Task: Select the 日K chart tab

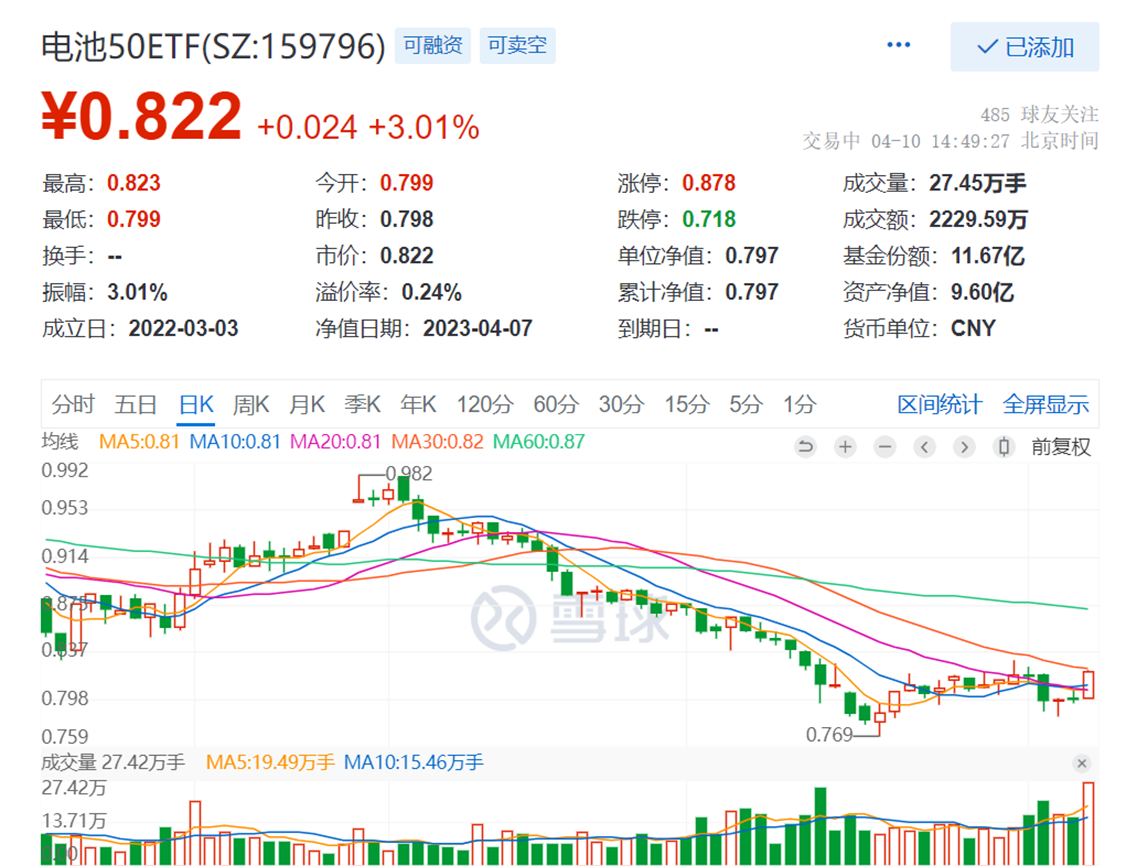Action: pos(196,404)
